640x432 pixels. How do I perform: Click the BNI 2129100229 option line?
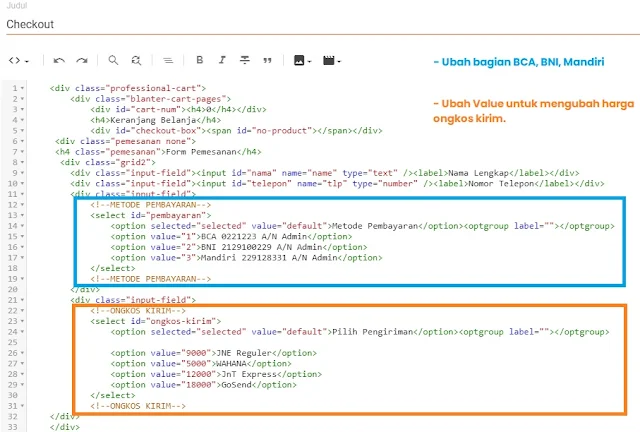coord(239,247)
